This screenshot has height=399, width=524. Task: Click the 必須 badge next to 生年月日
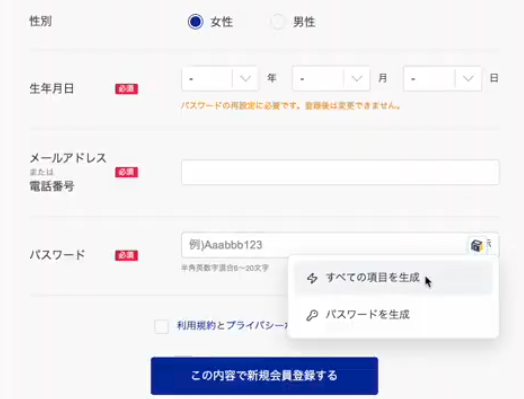(x=127, y=89)
